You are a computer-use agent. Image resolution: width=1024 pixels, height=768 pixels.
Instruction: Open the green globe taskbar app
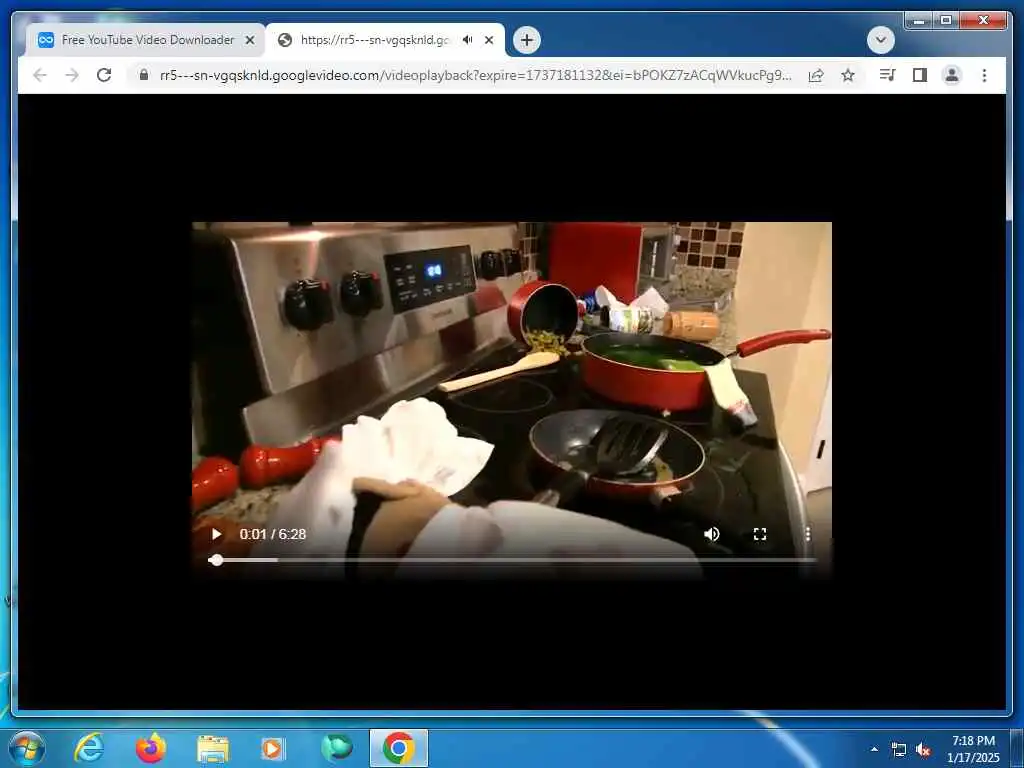pyautogui.click(x=337, y=748)
